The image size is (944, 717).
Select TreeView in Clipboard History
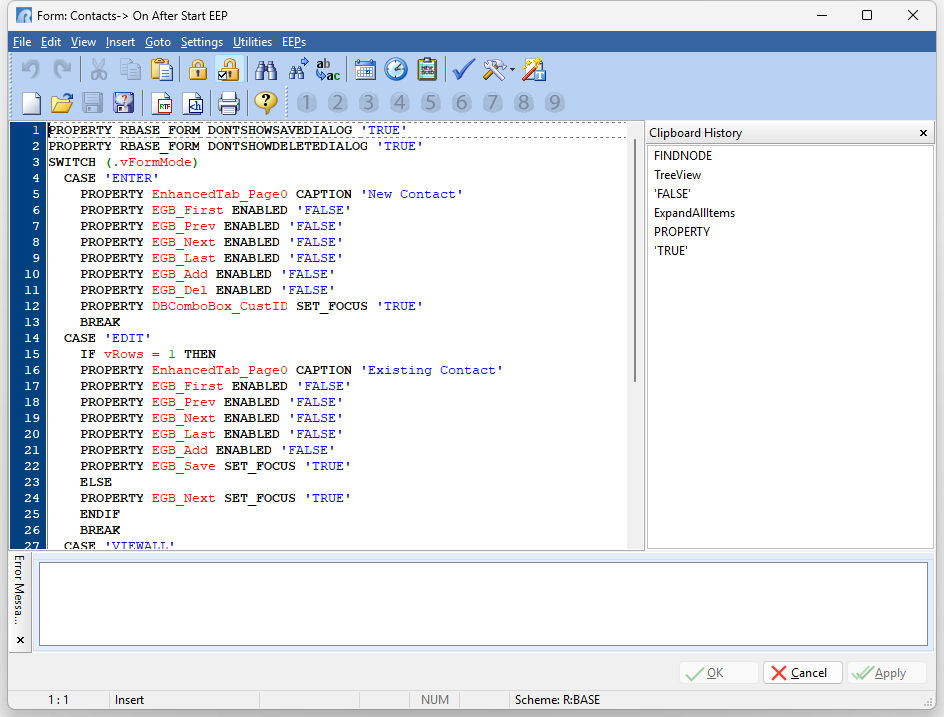(677, 175)
